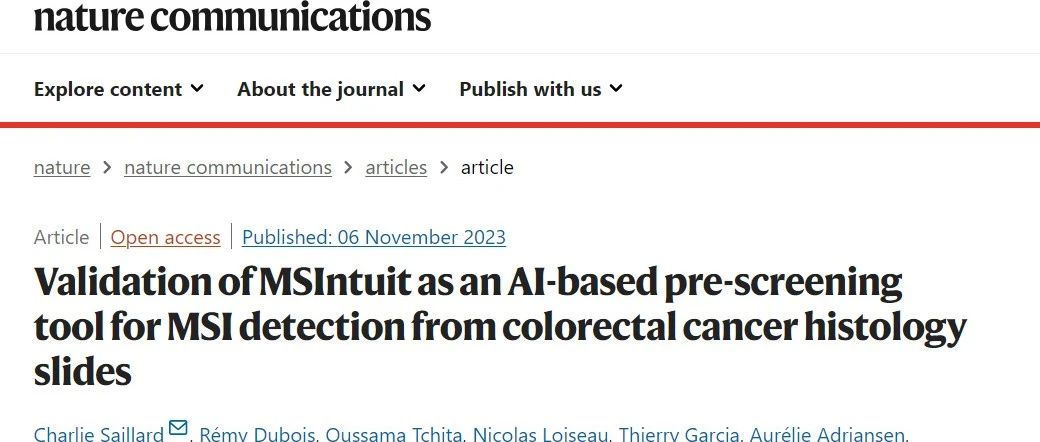Open Nicolas Loiseau author details
1040x442 pixels.
[x=541, y=435]
